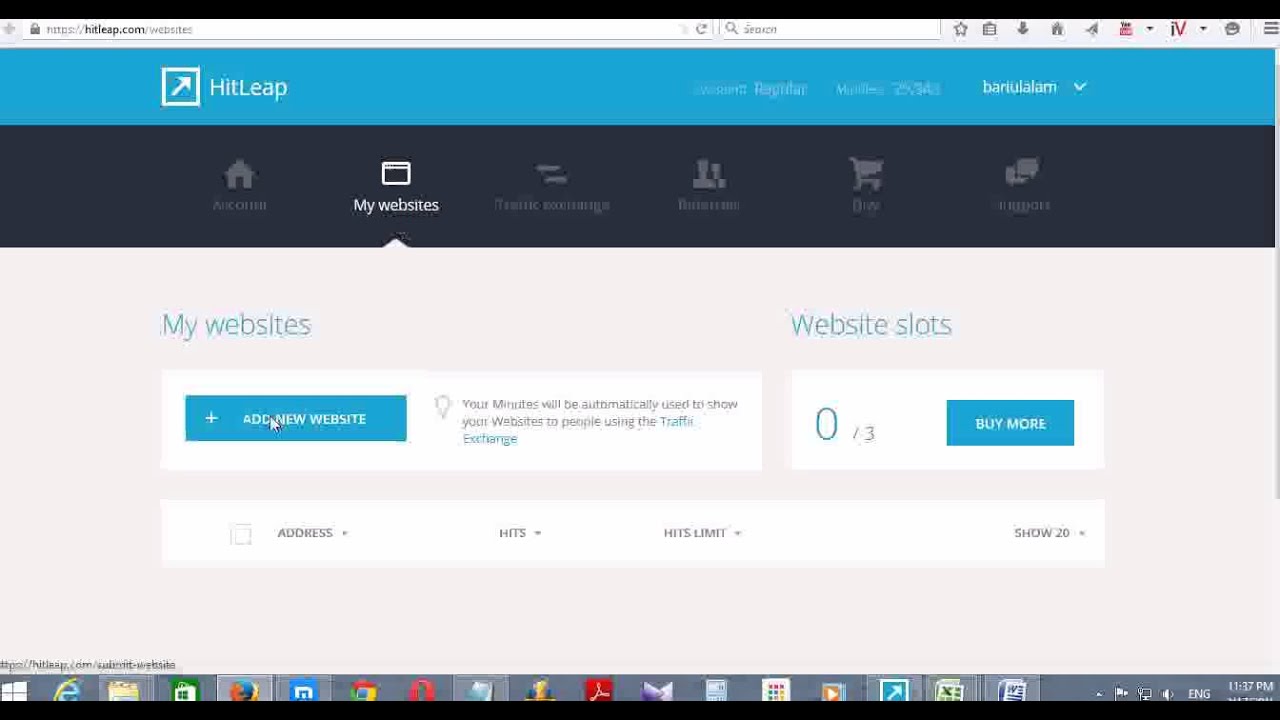Click the paper-plane send icon in toolbar
The height and width of the screenshot is (720, 1280).
(1092, 29)
